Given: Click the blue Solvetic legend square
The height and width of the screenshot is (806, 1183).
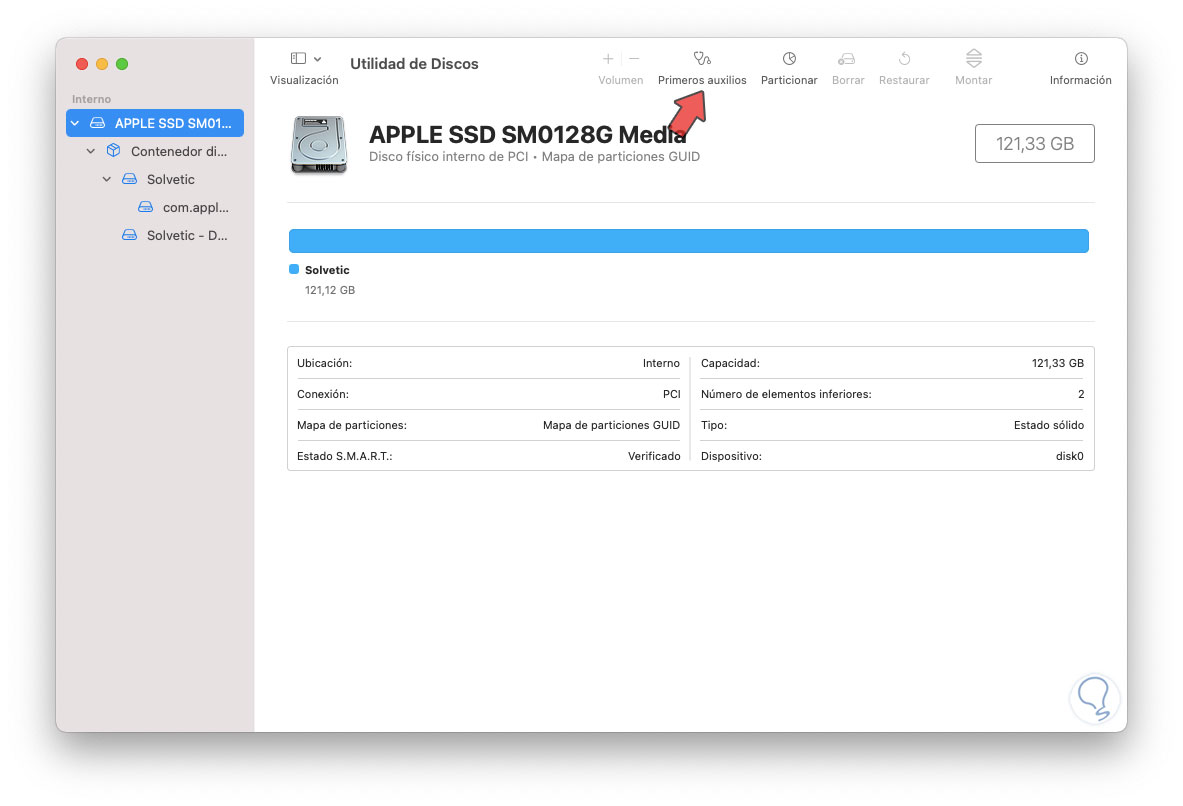Looking at the screenshot, I should coord(294,269).
